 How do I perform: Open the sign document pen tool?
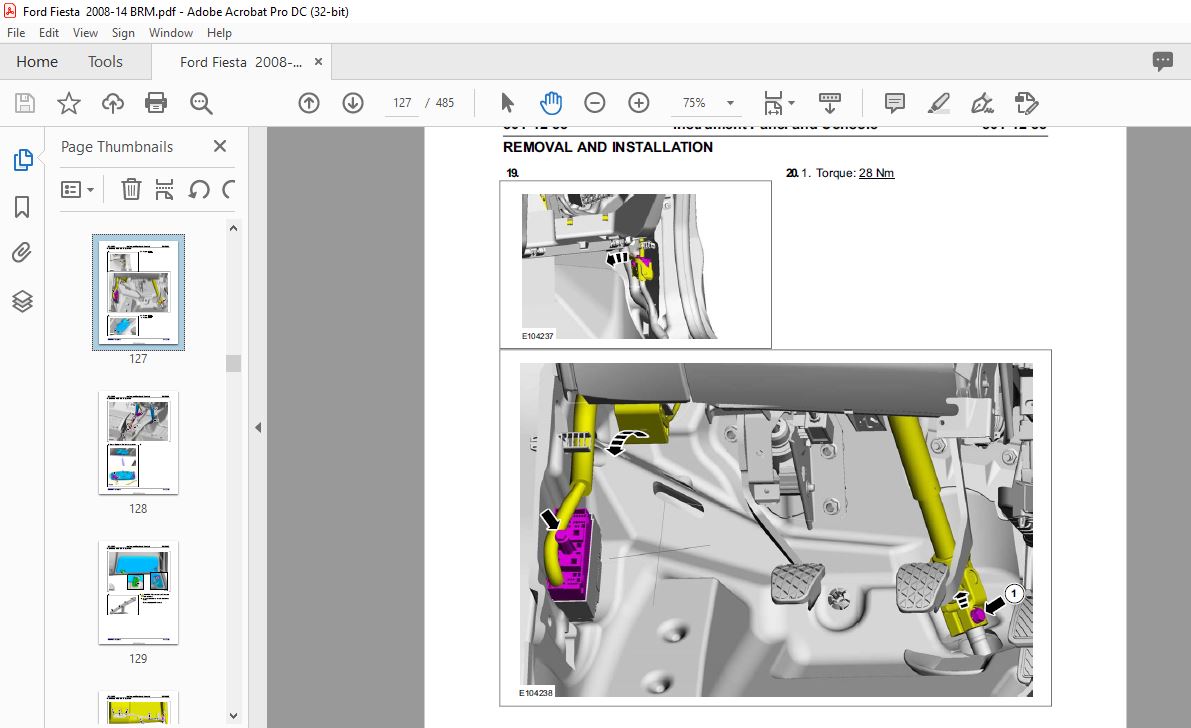point(982,103)
